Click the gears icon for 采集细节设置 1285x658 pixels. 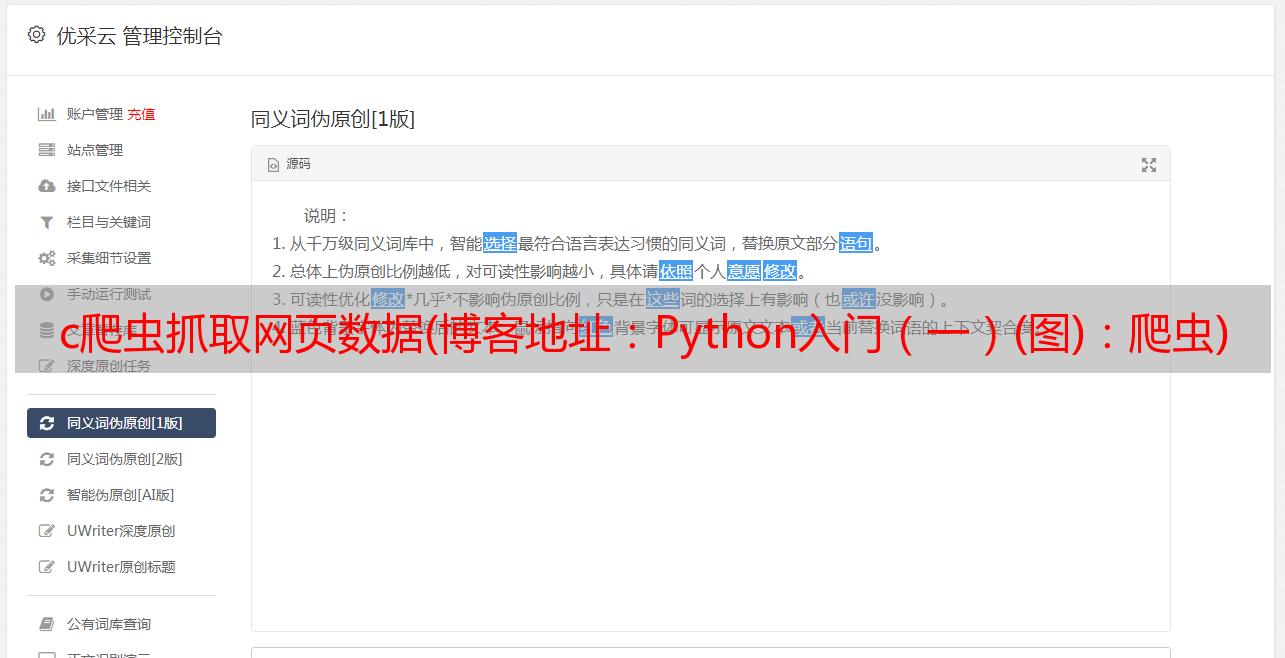click(x=46, y=258)
